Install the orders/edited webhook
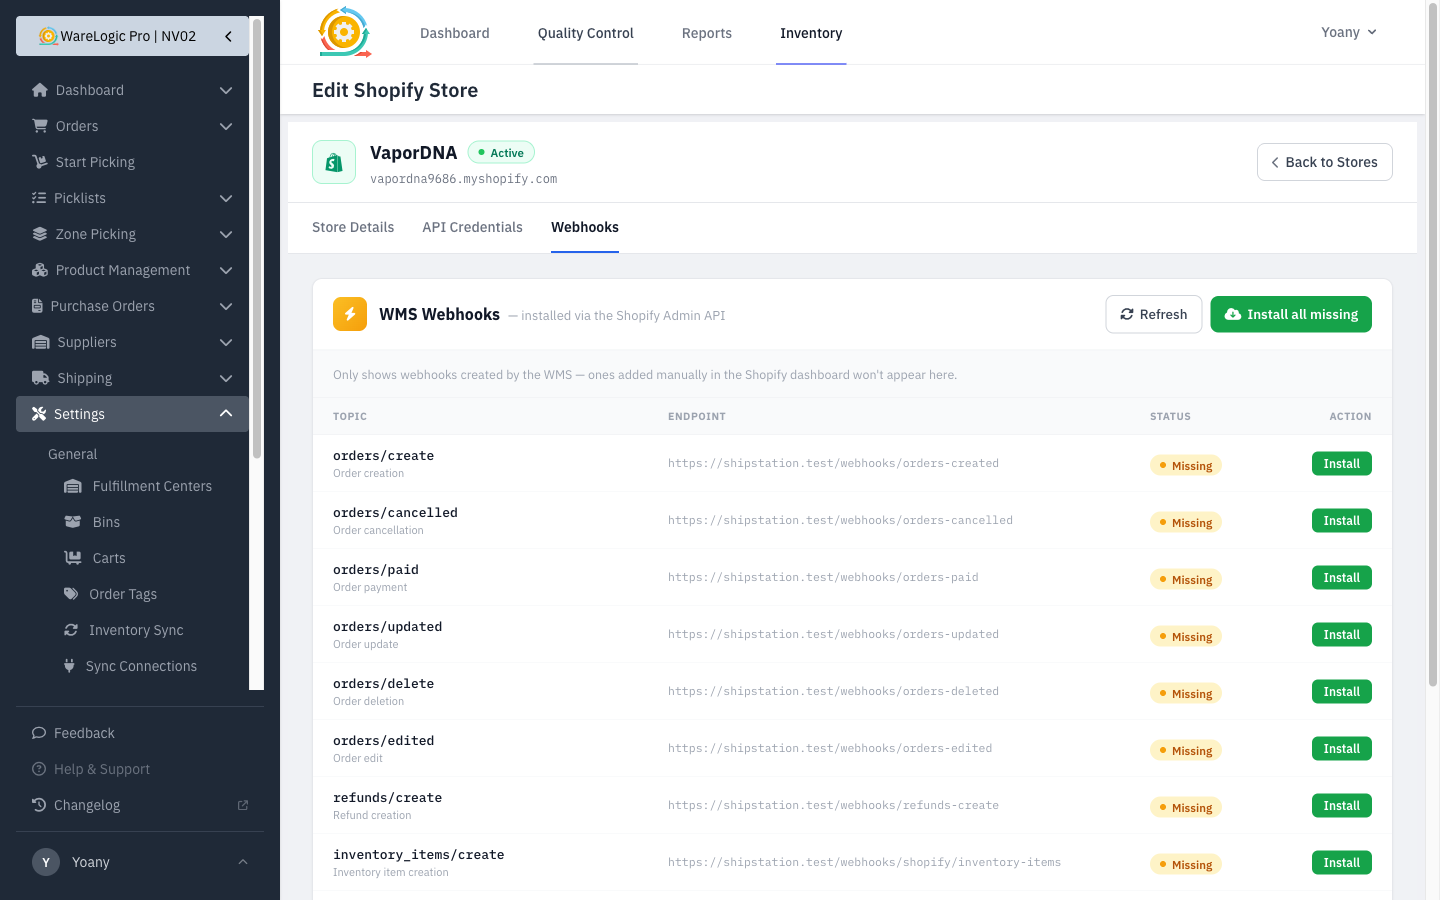Screen dimensions: 1440x900 click(x=1342, y=748)
